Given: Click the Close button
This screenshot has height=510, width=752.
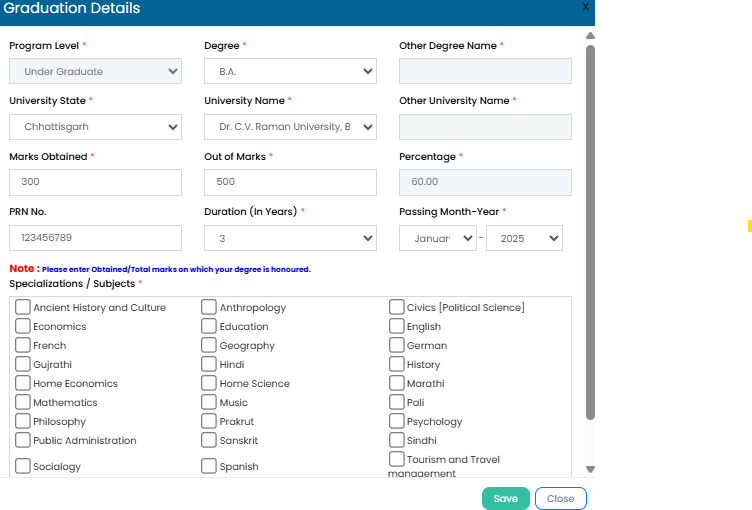Looking at the screenshot, I should click(x=561, y=498).
